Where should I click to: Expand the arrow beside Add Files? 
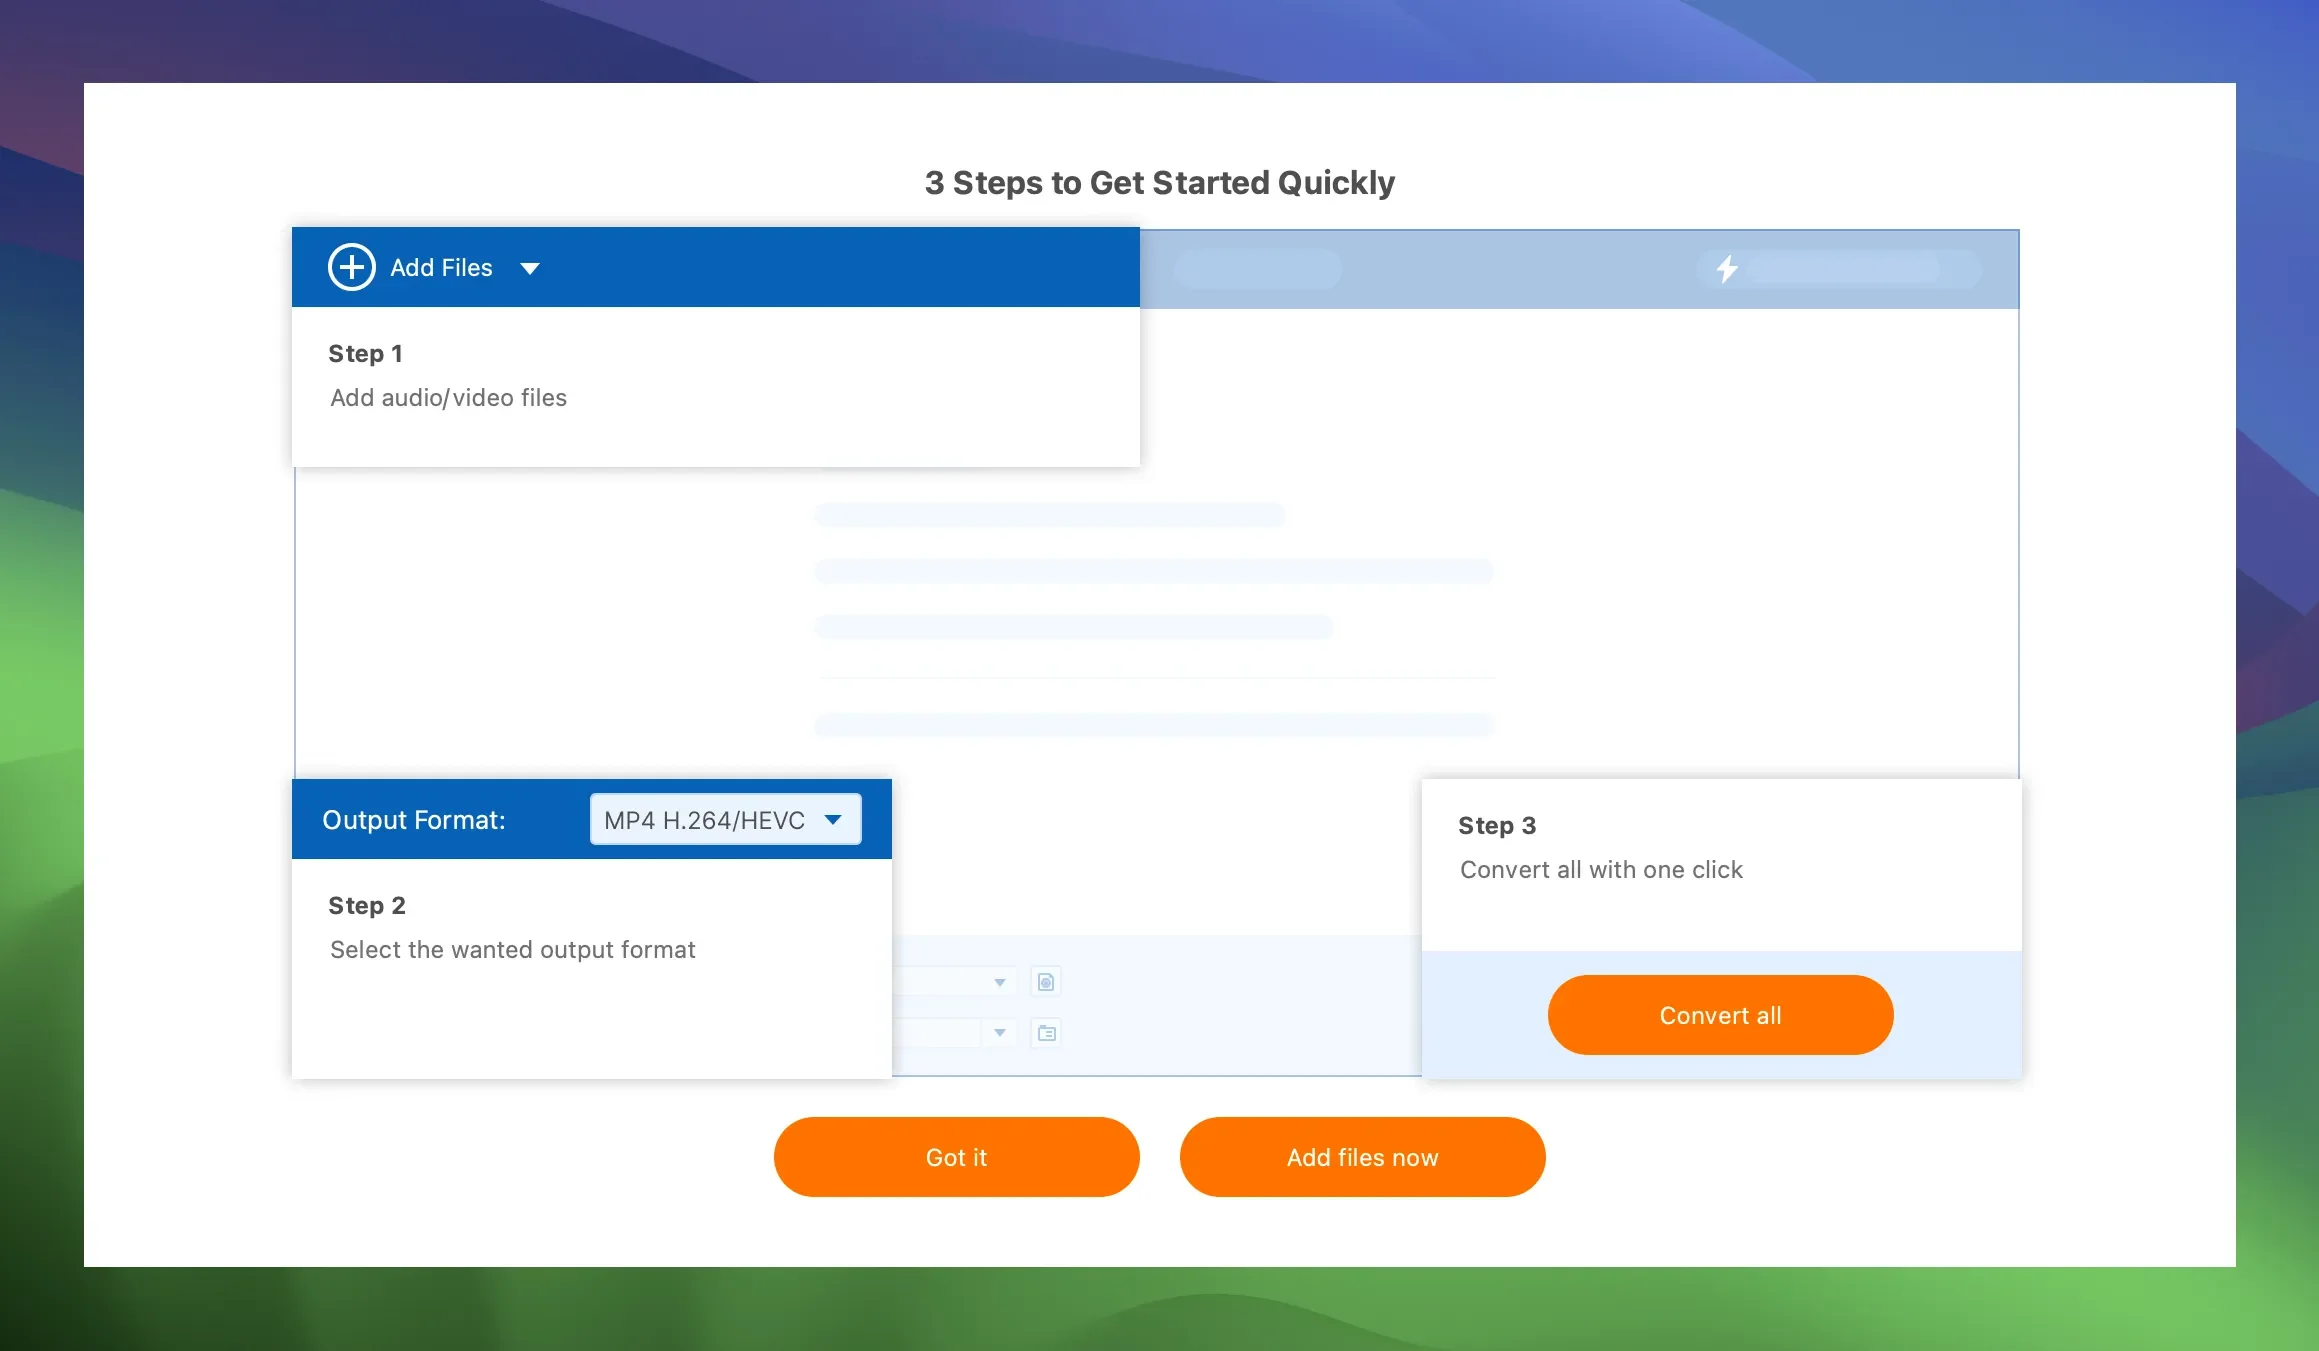530,268
